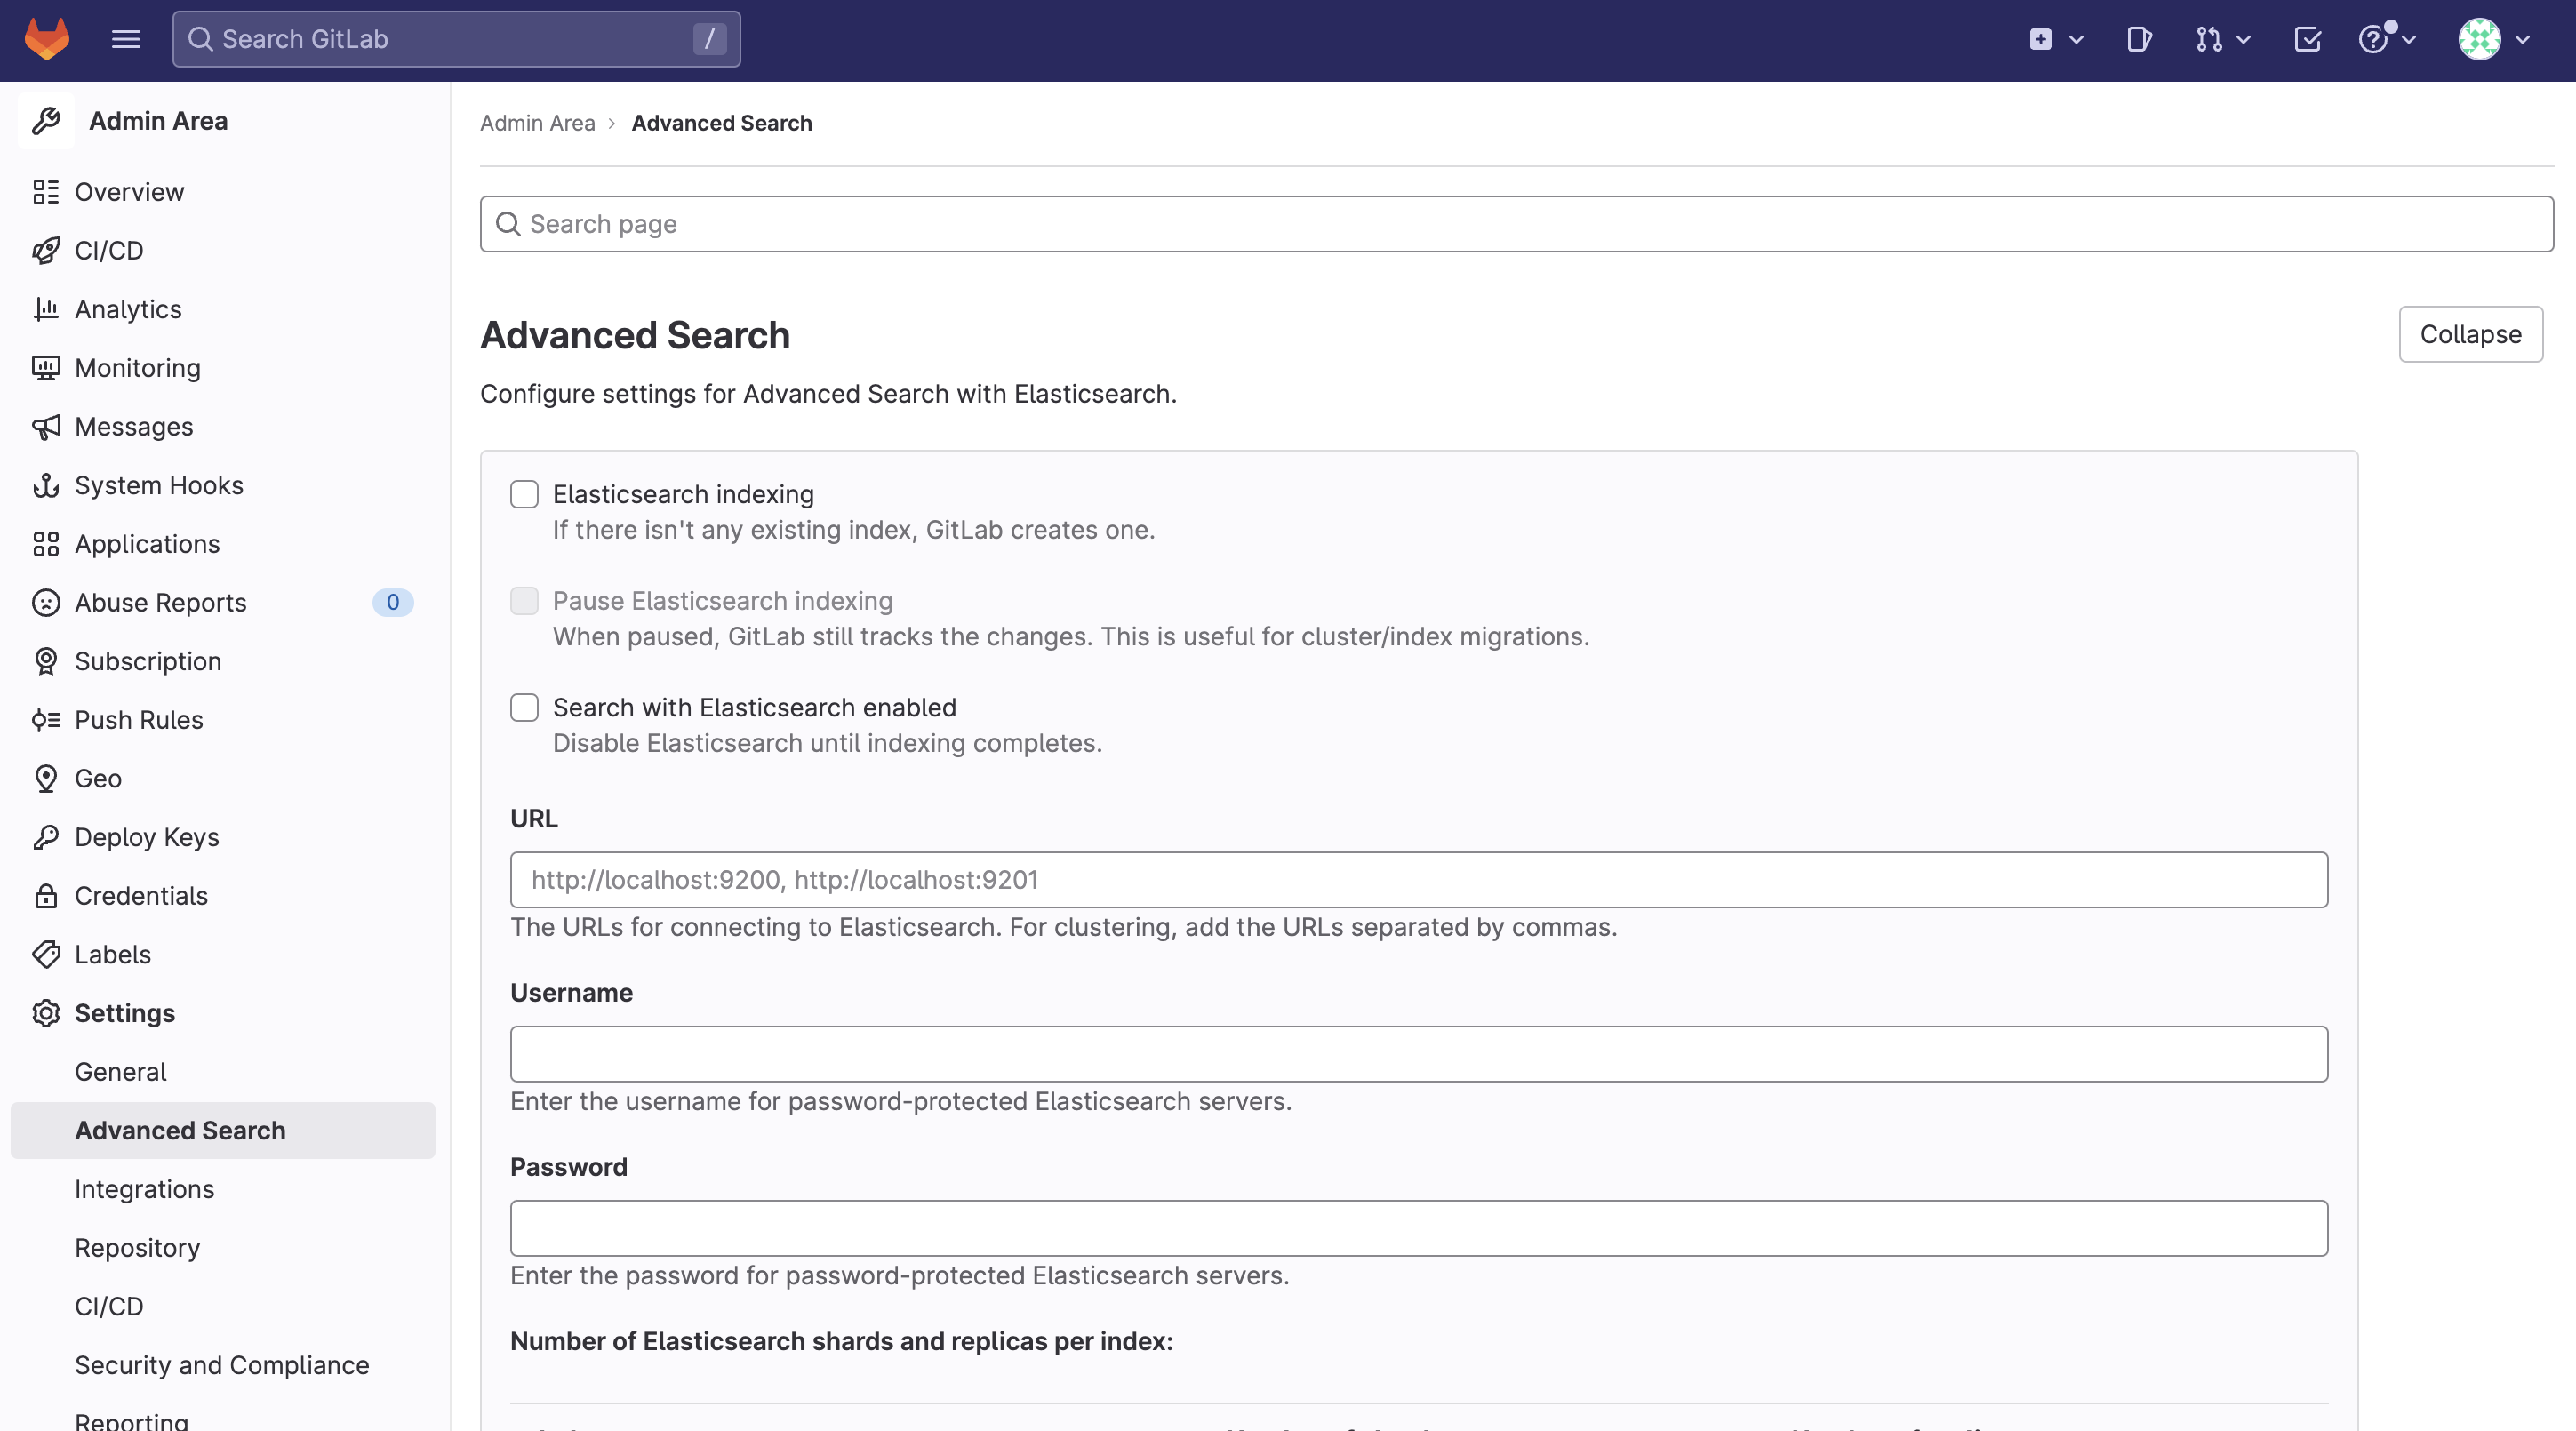The width and height of the screenshot is (2576, 1431).
Task: Click your avatar to open user menu
Action: (2478, 40)
